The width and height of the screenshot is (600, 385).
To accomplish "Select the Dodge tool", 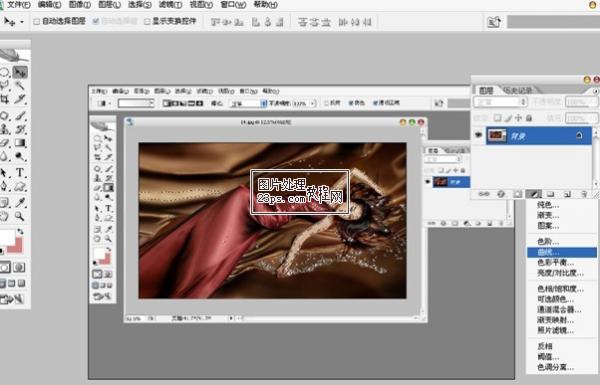I will [20, 156].
